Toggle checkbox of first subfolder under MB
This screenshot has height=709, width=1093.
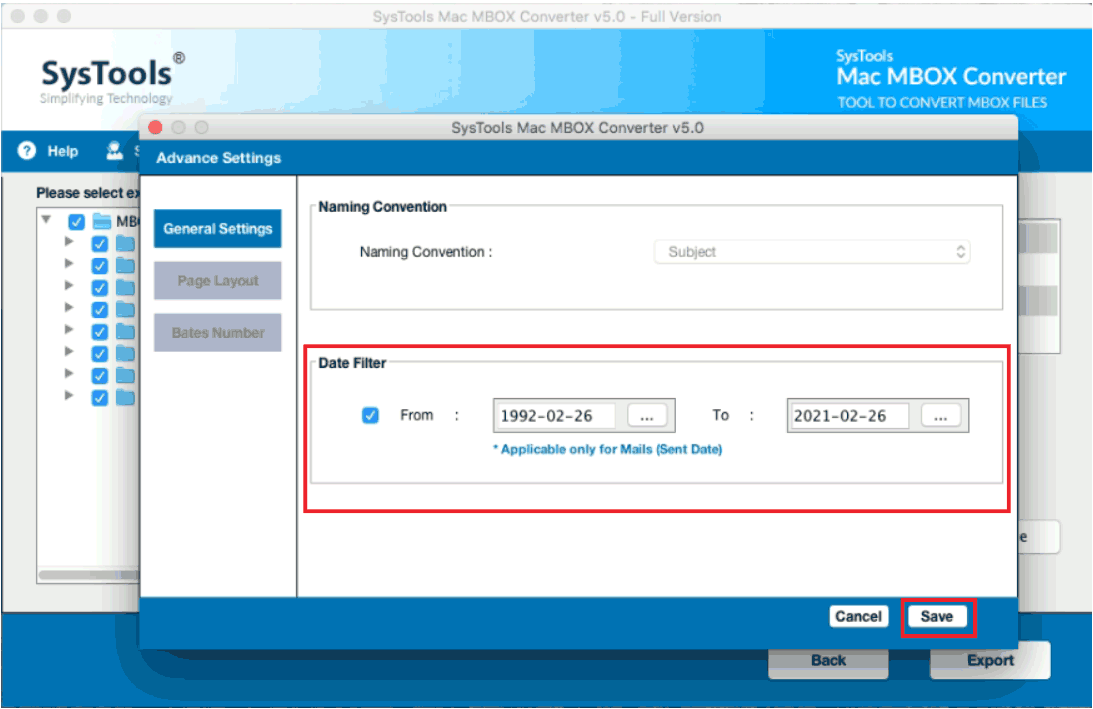point(100,244)
